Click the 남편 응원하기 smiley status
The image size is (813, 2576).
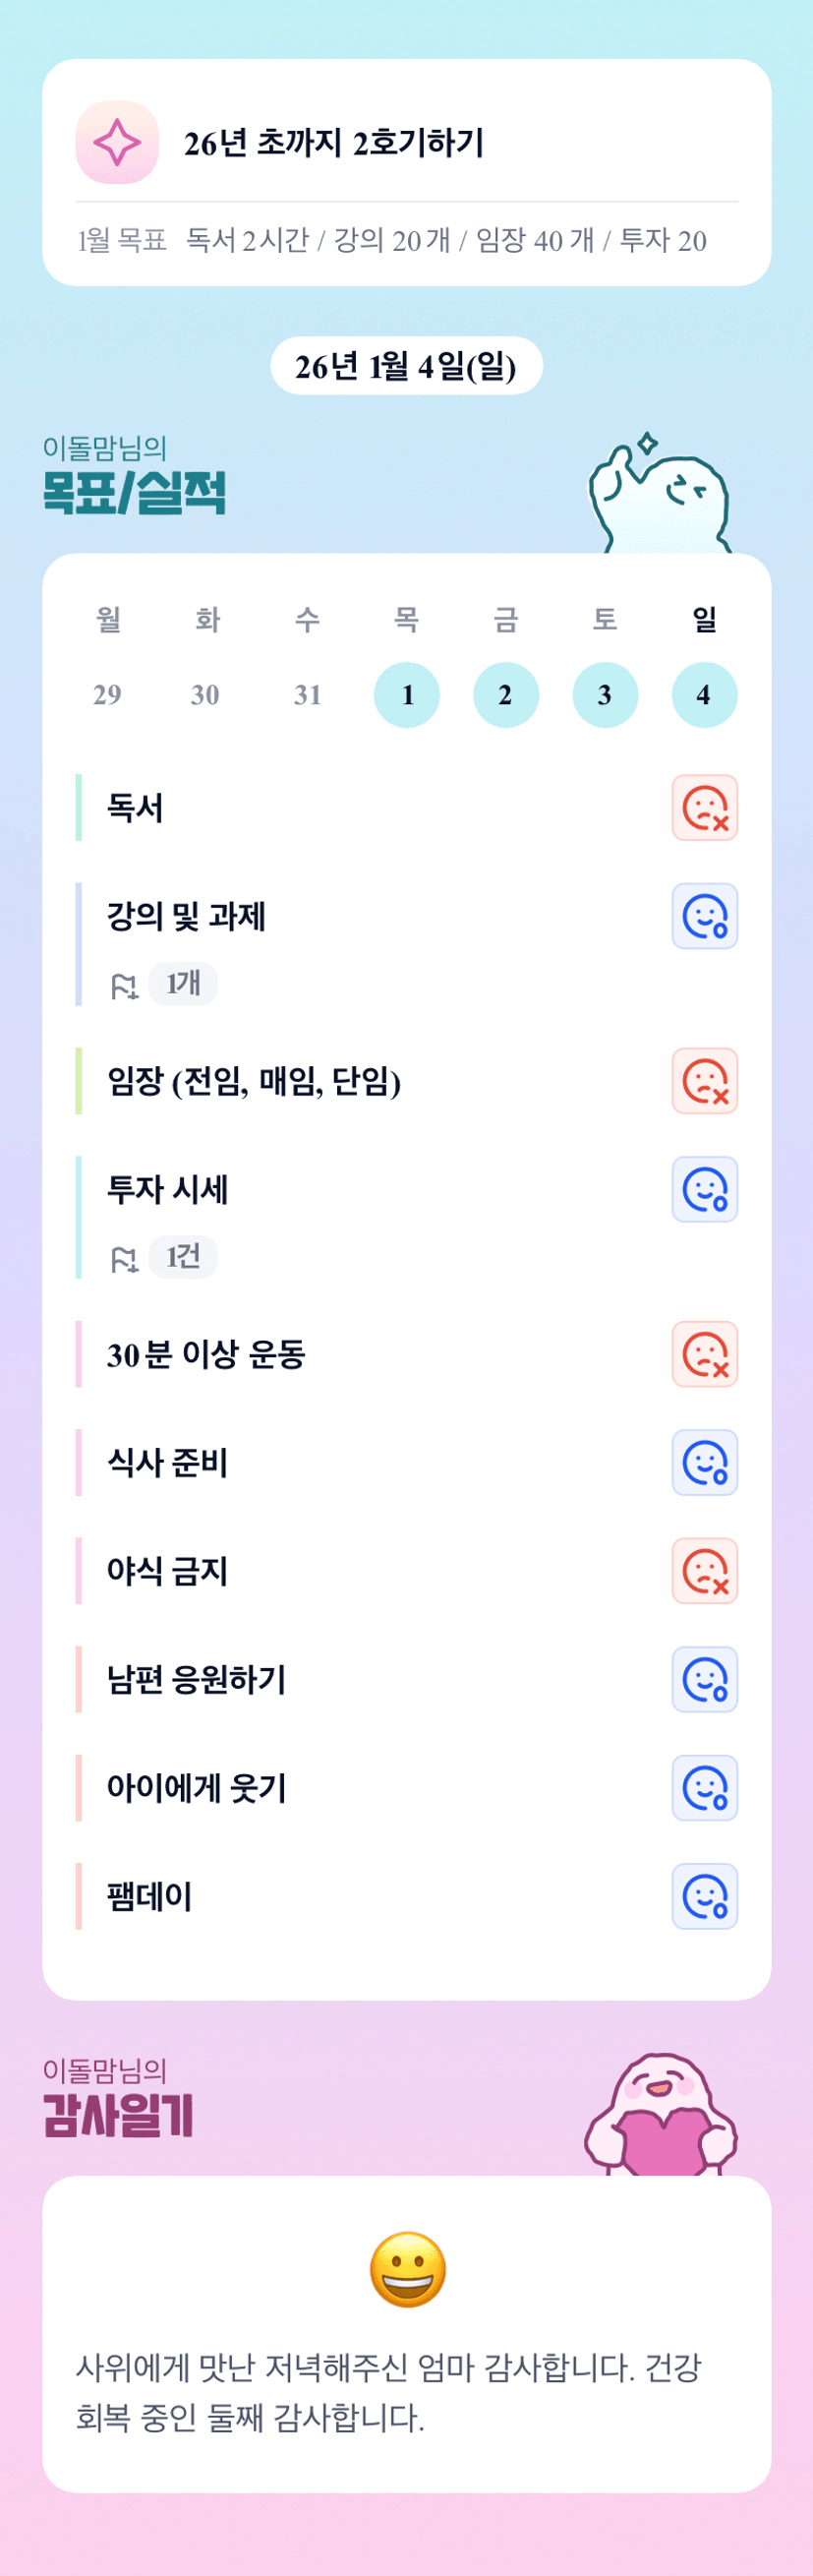click(x=704, y=1679)
